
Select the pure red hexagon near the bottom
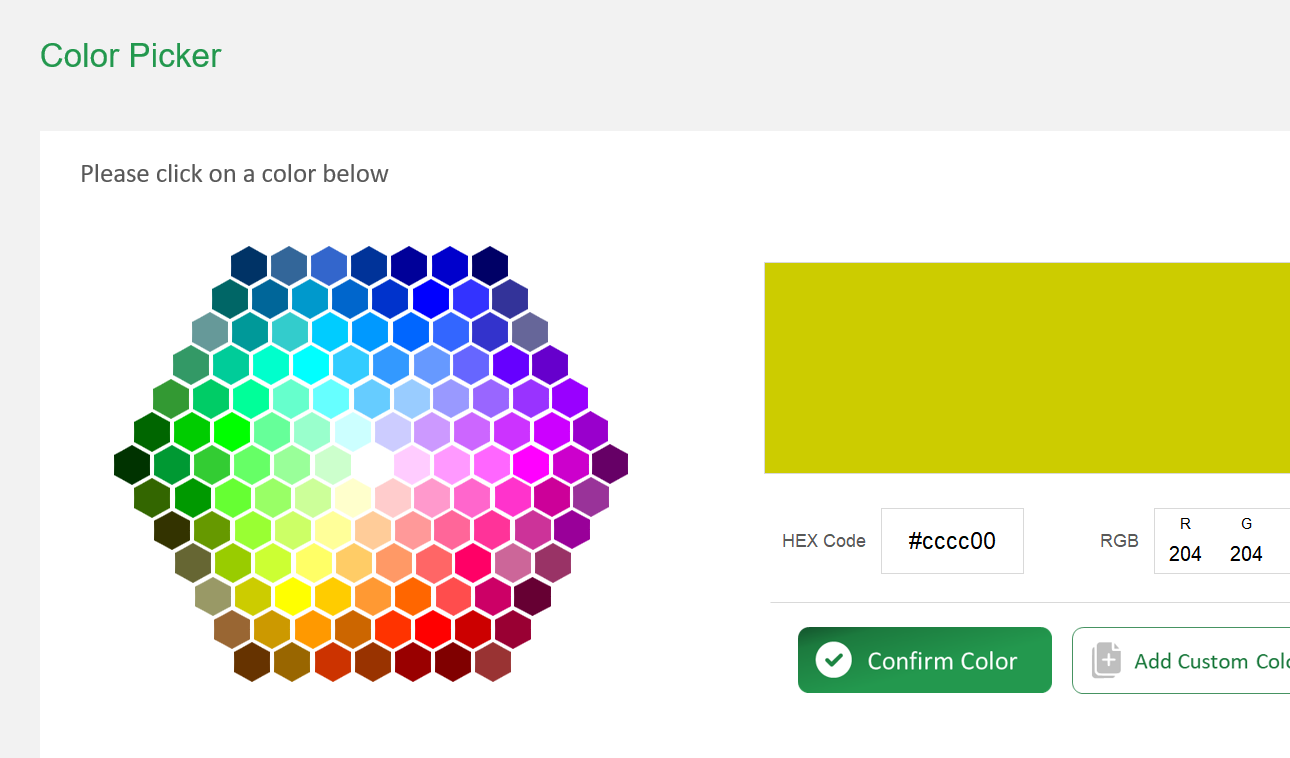click(435, 629)
